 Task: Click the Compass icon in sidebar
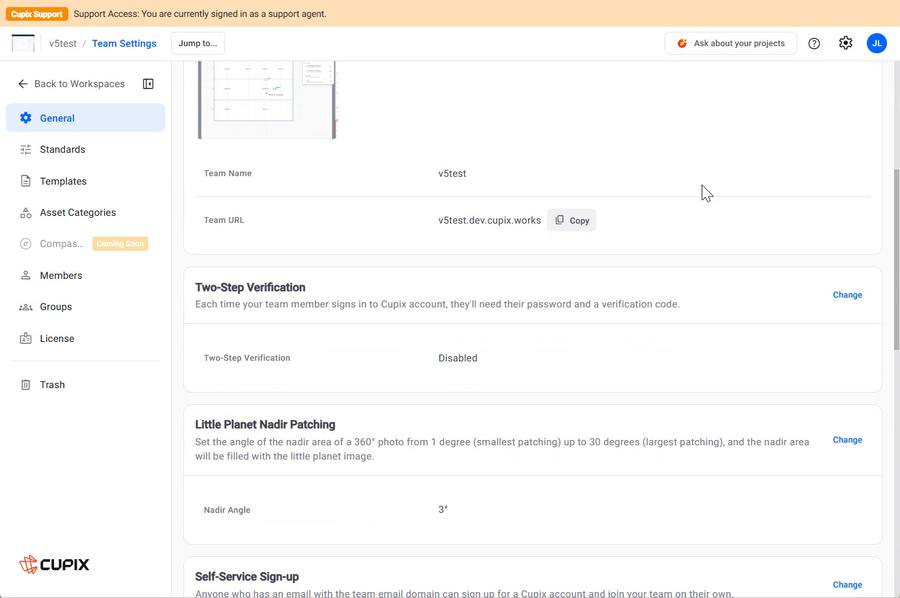[26, 243]
